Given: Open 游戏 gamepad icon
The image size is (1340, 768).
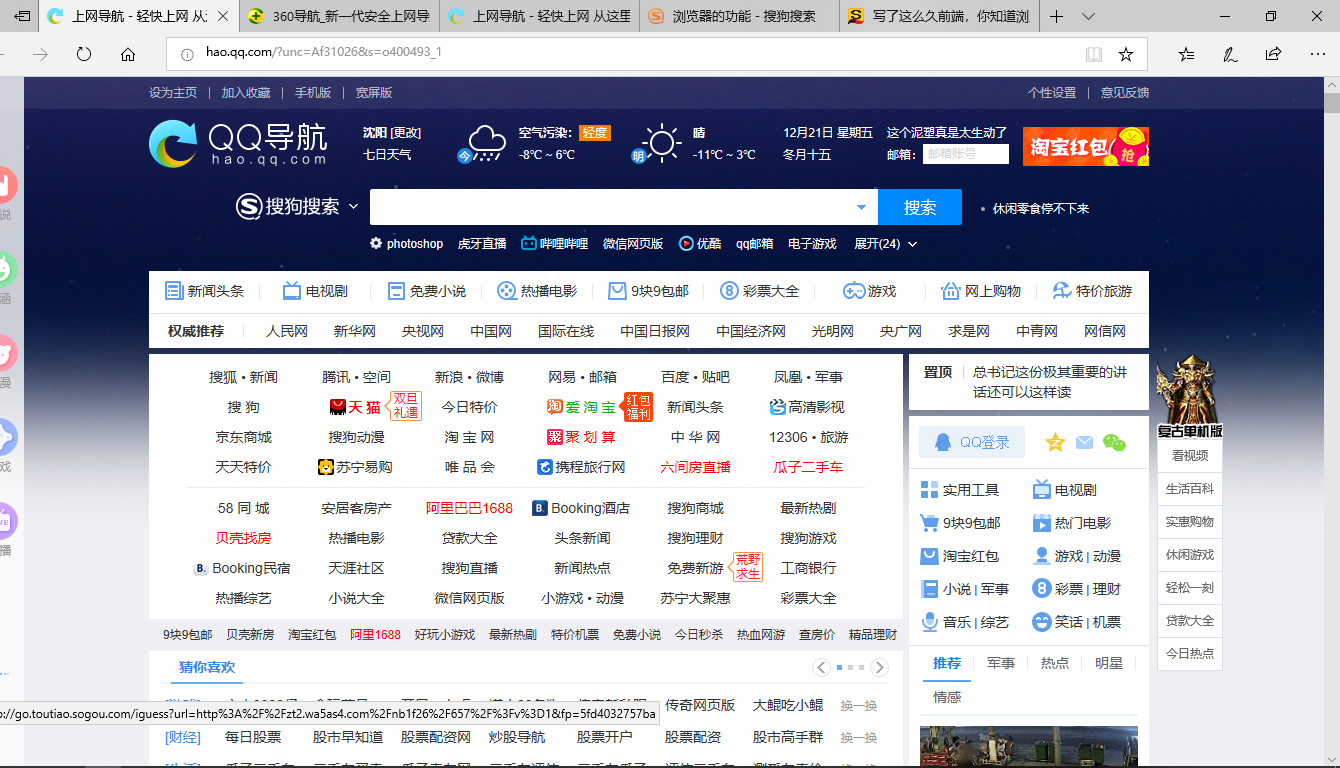Looking at the screenshot, I should 853,291.
